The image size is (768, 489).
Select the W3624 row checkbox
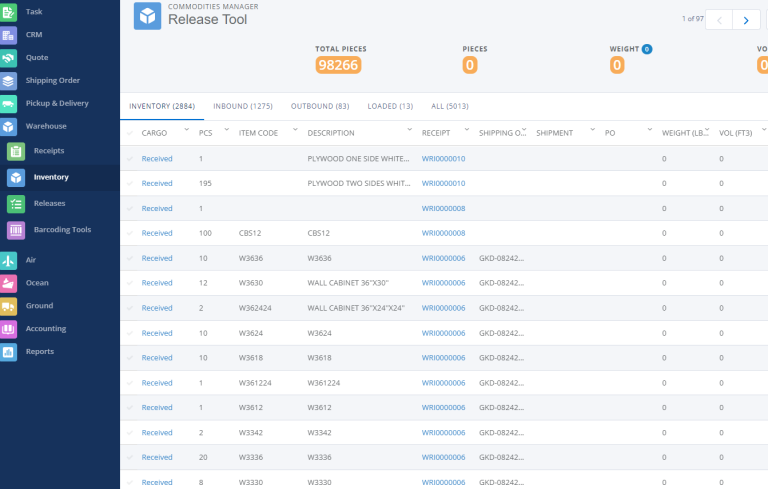coord(130,333)
